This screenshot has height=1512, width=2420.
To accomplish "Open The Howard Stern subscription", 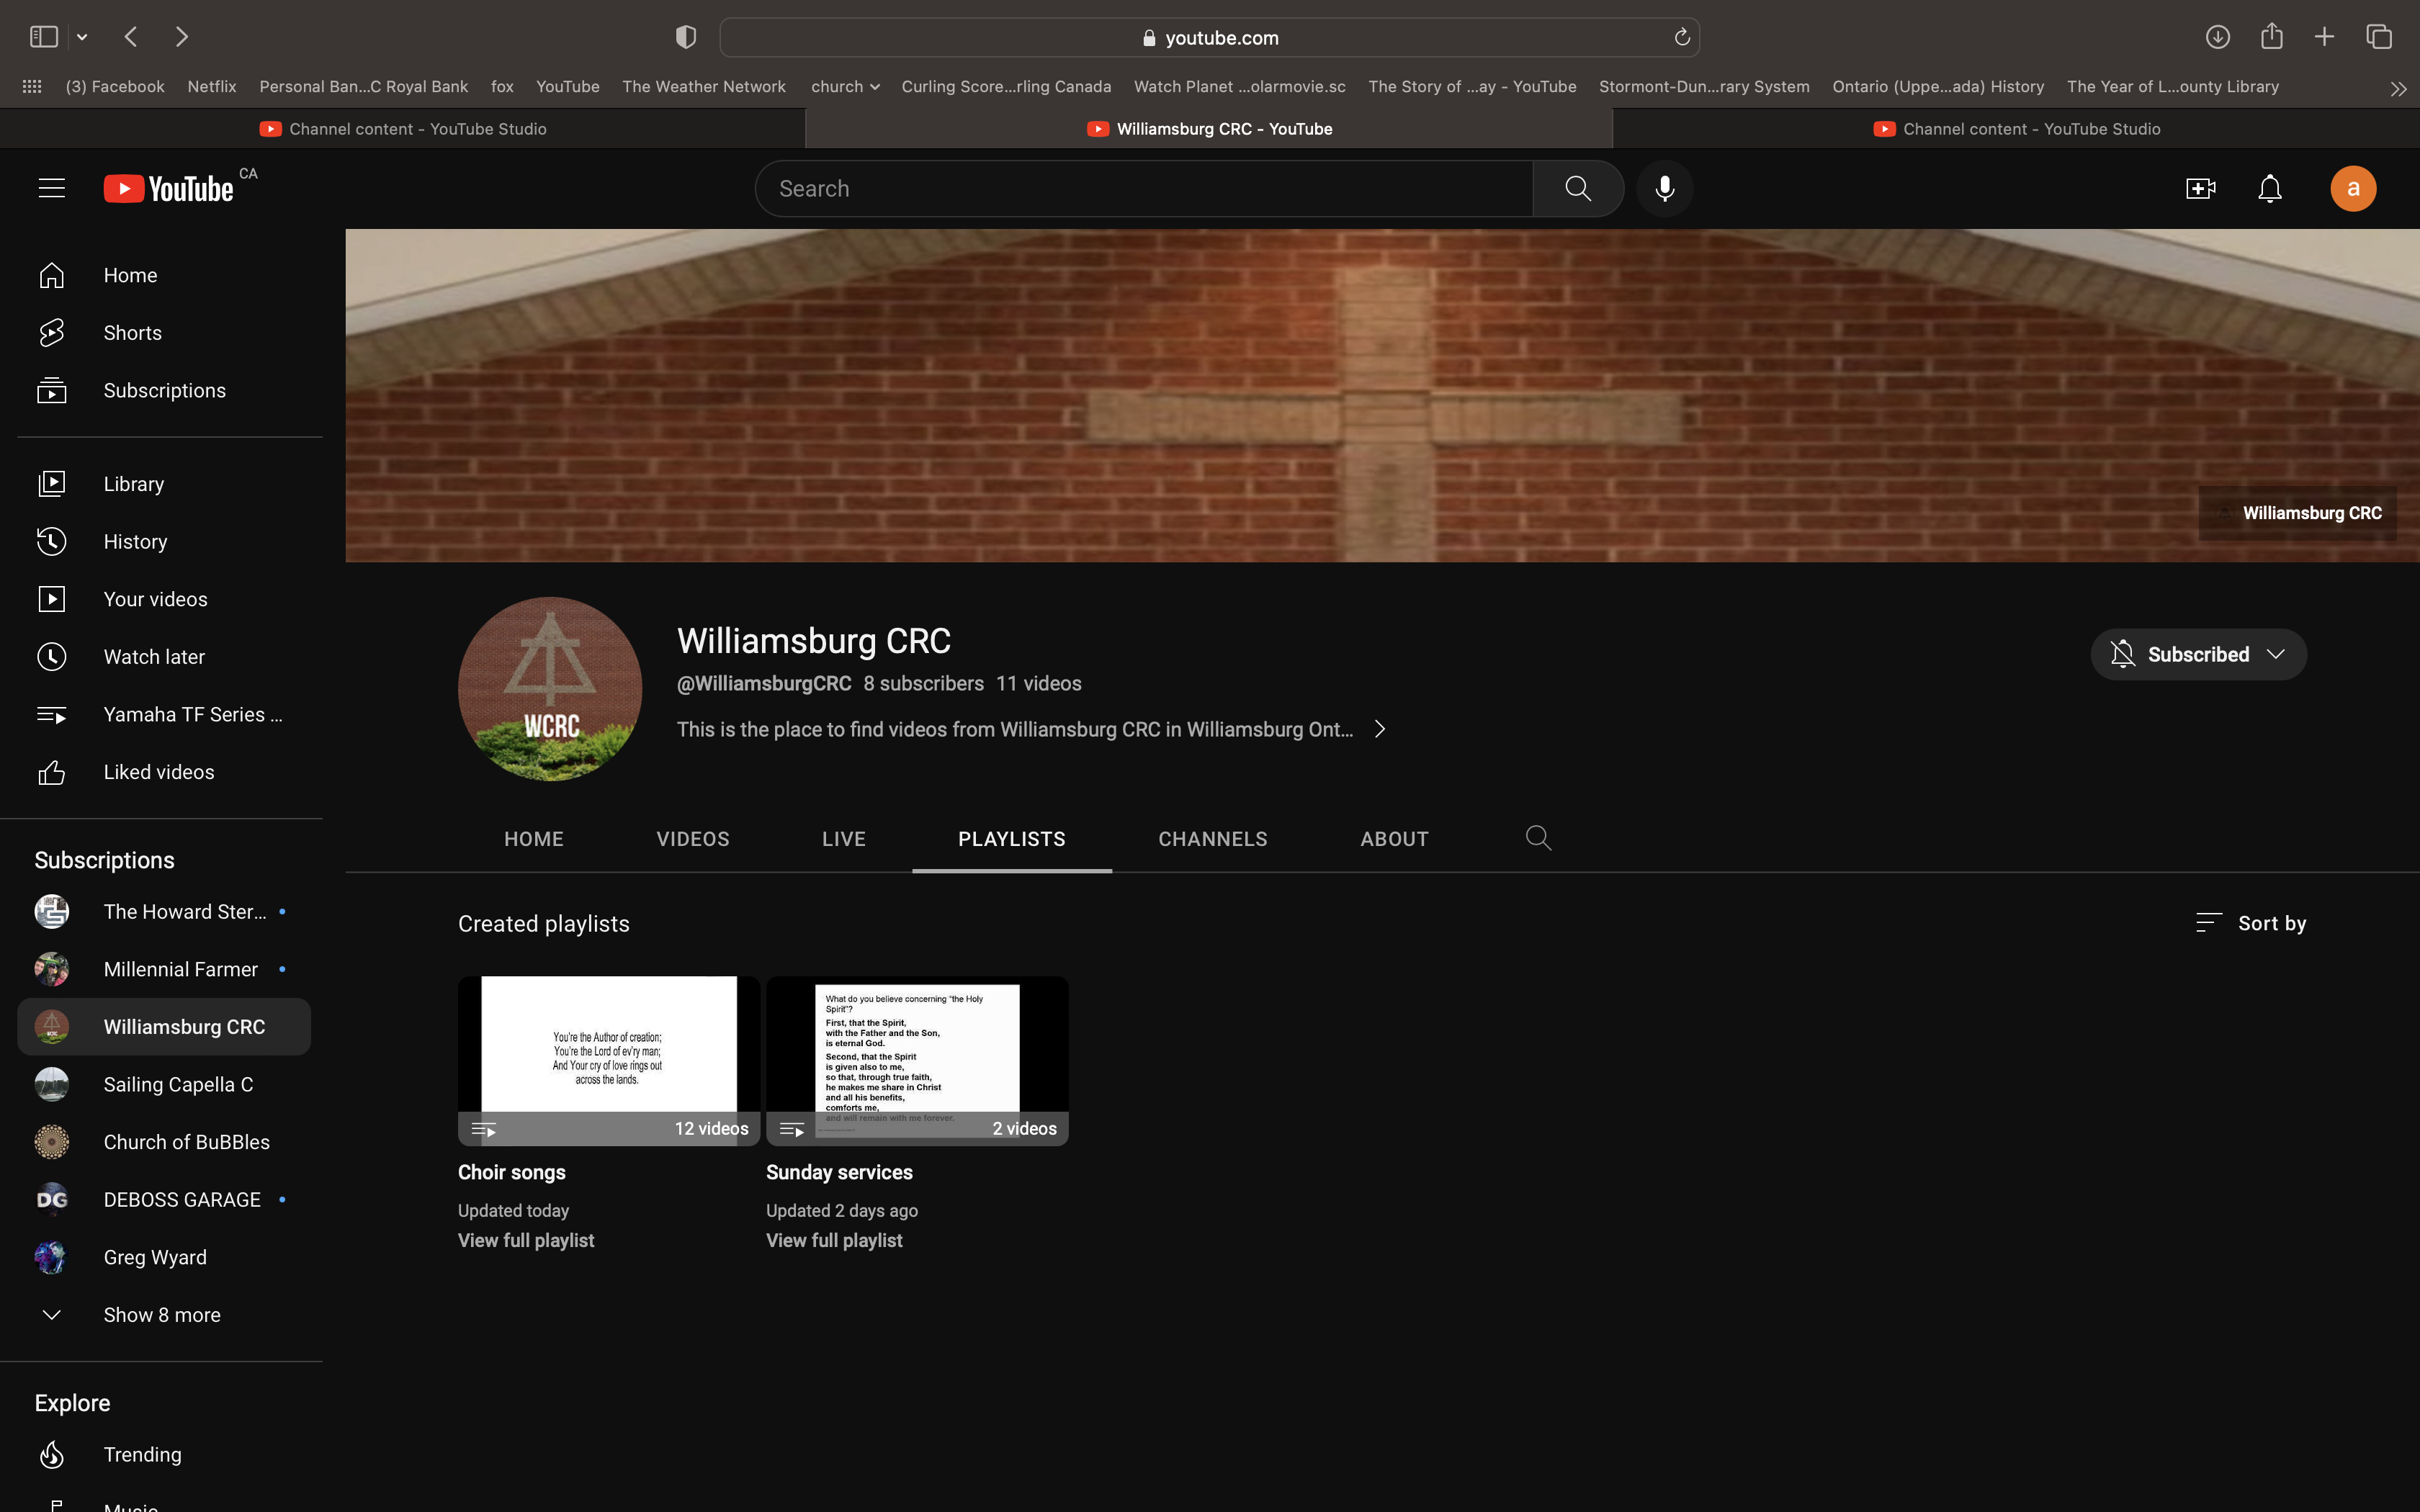I will [164, 912].
